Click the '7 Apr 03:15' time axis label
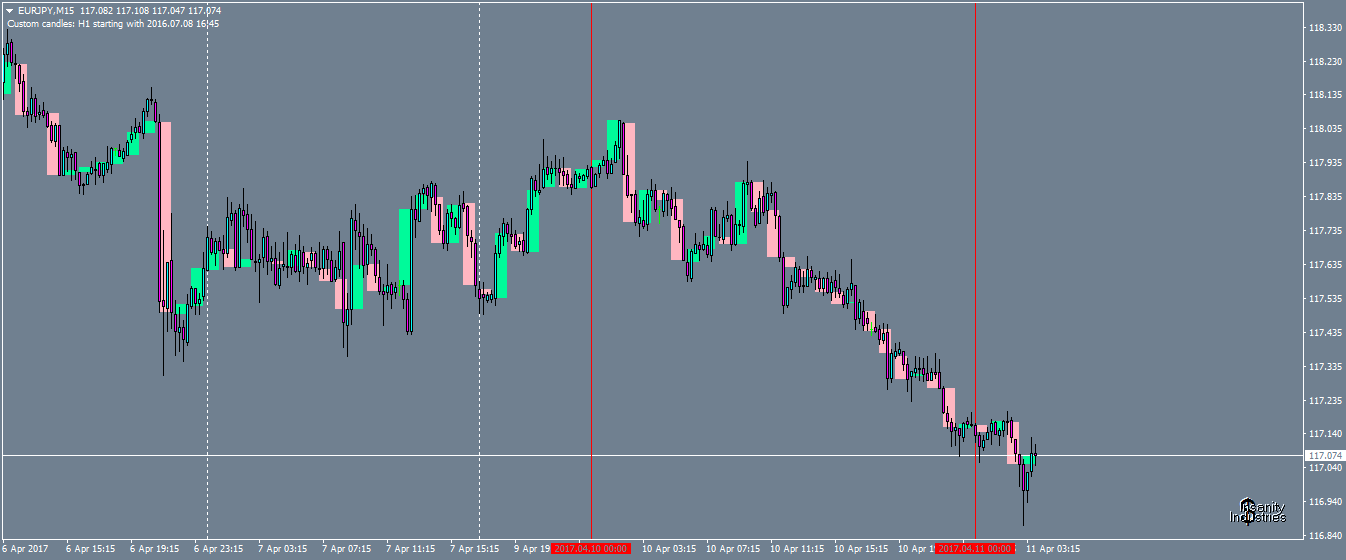This screenshot has width=1346, height=560. [x=282, y=549]
